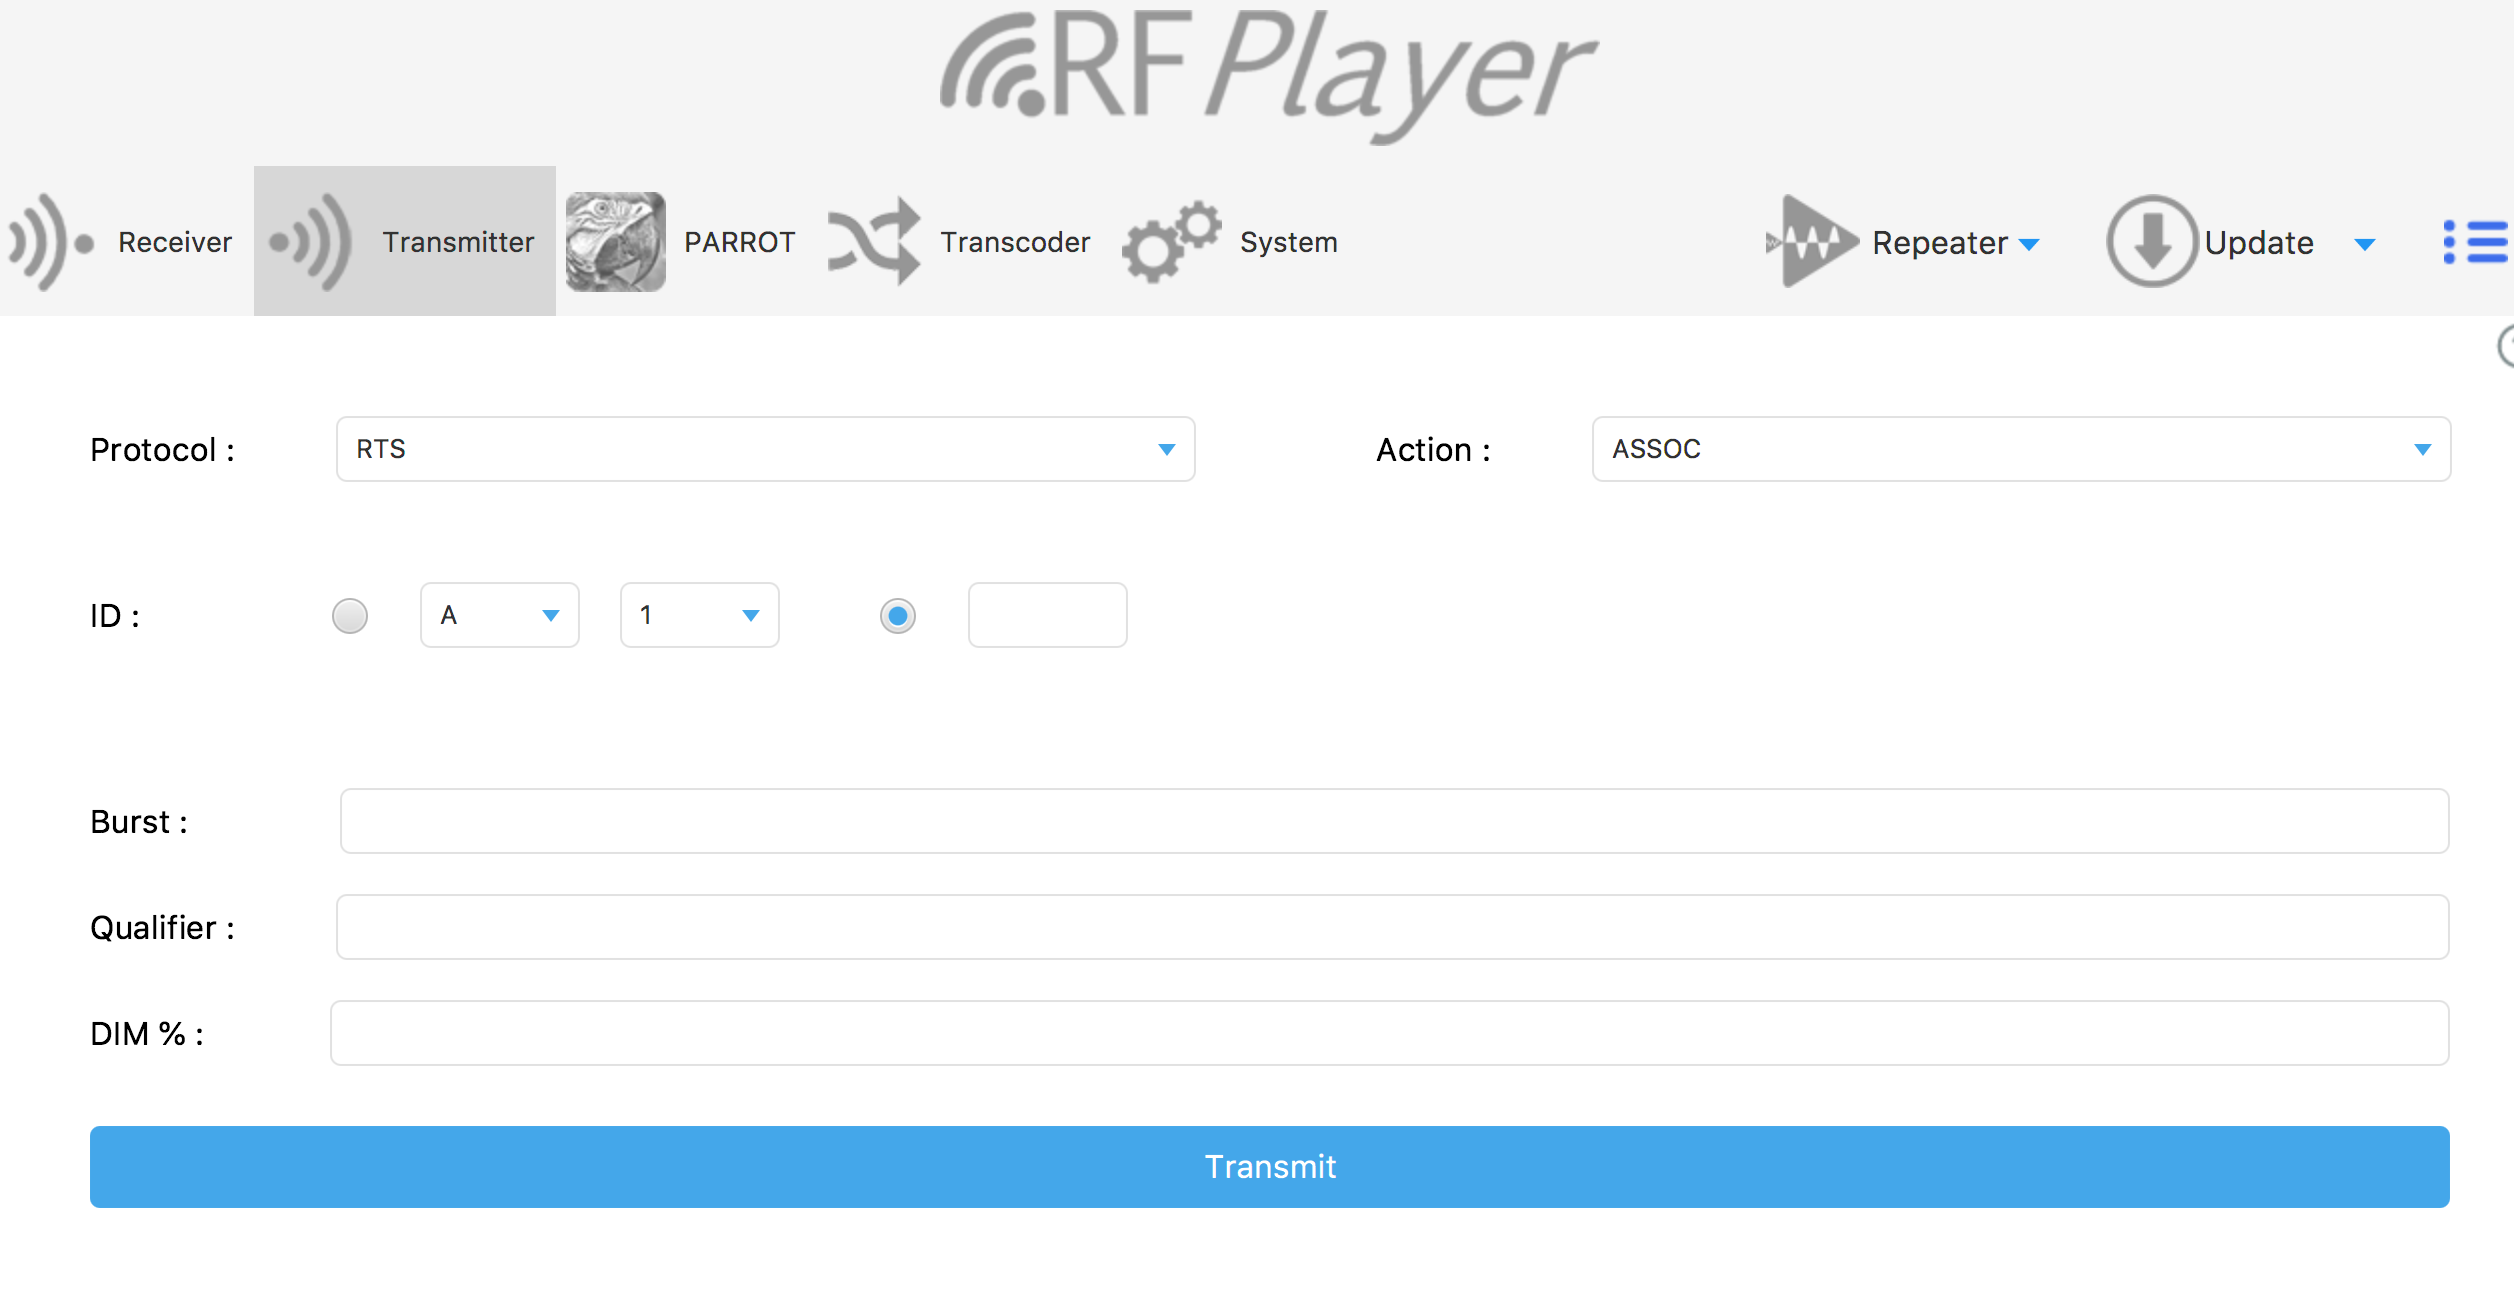
Task: Select the ID radio button for letter and number
Action: point(350,616)
